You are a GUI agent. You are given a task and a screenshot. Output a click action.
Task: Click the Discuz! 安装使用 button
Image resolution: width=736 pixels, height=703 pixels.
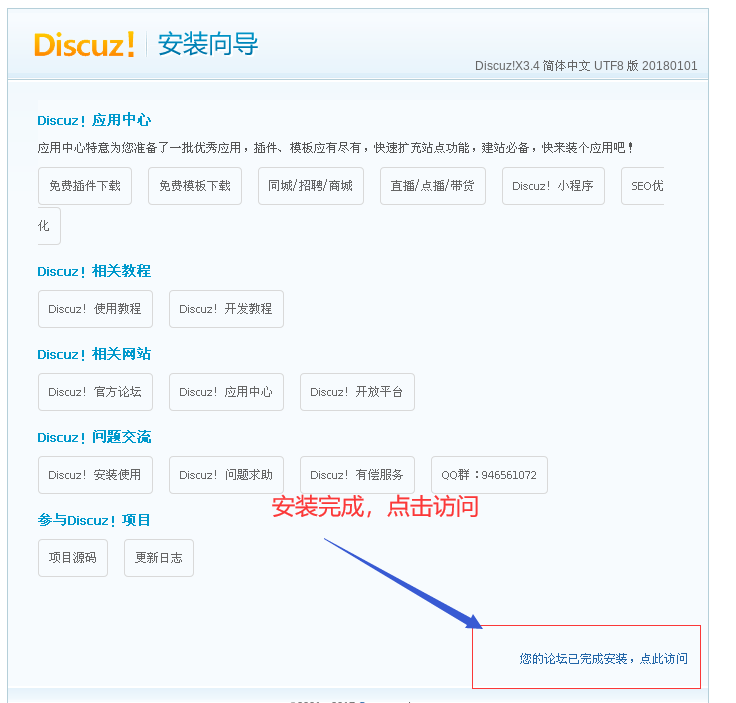(x=95, y=475)
